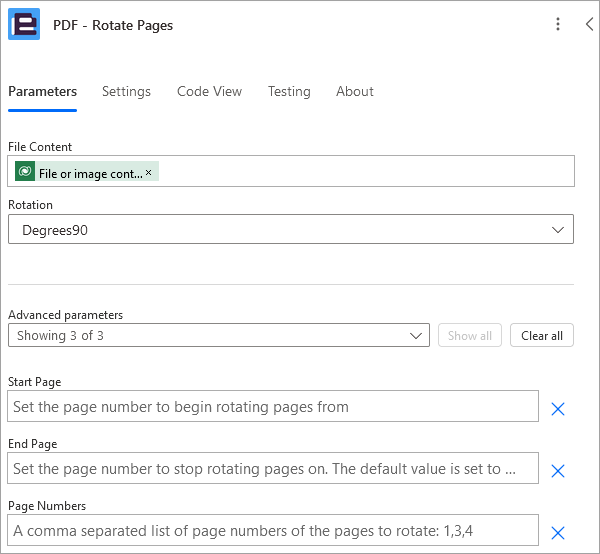This screenshot has height=554, width=600.
Task: Click the Page Numbers input field
Action: 273,530
